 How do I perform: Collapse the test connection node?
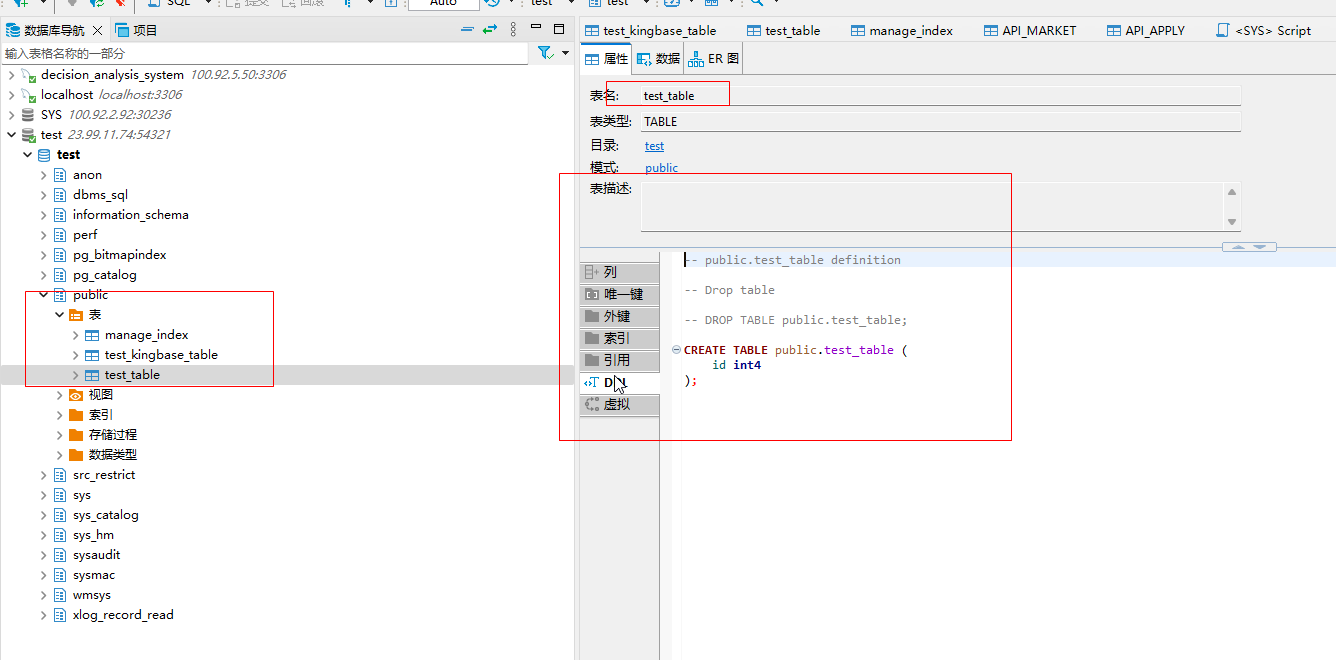tap(12, 135)
